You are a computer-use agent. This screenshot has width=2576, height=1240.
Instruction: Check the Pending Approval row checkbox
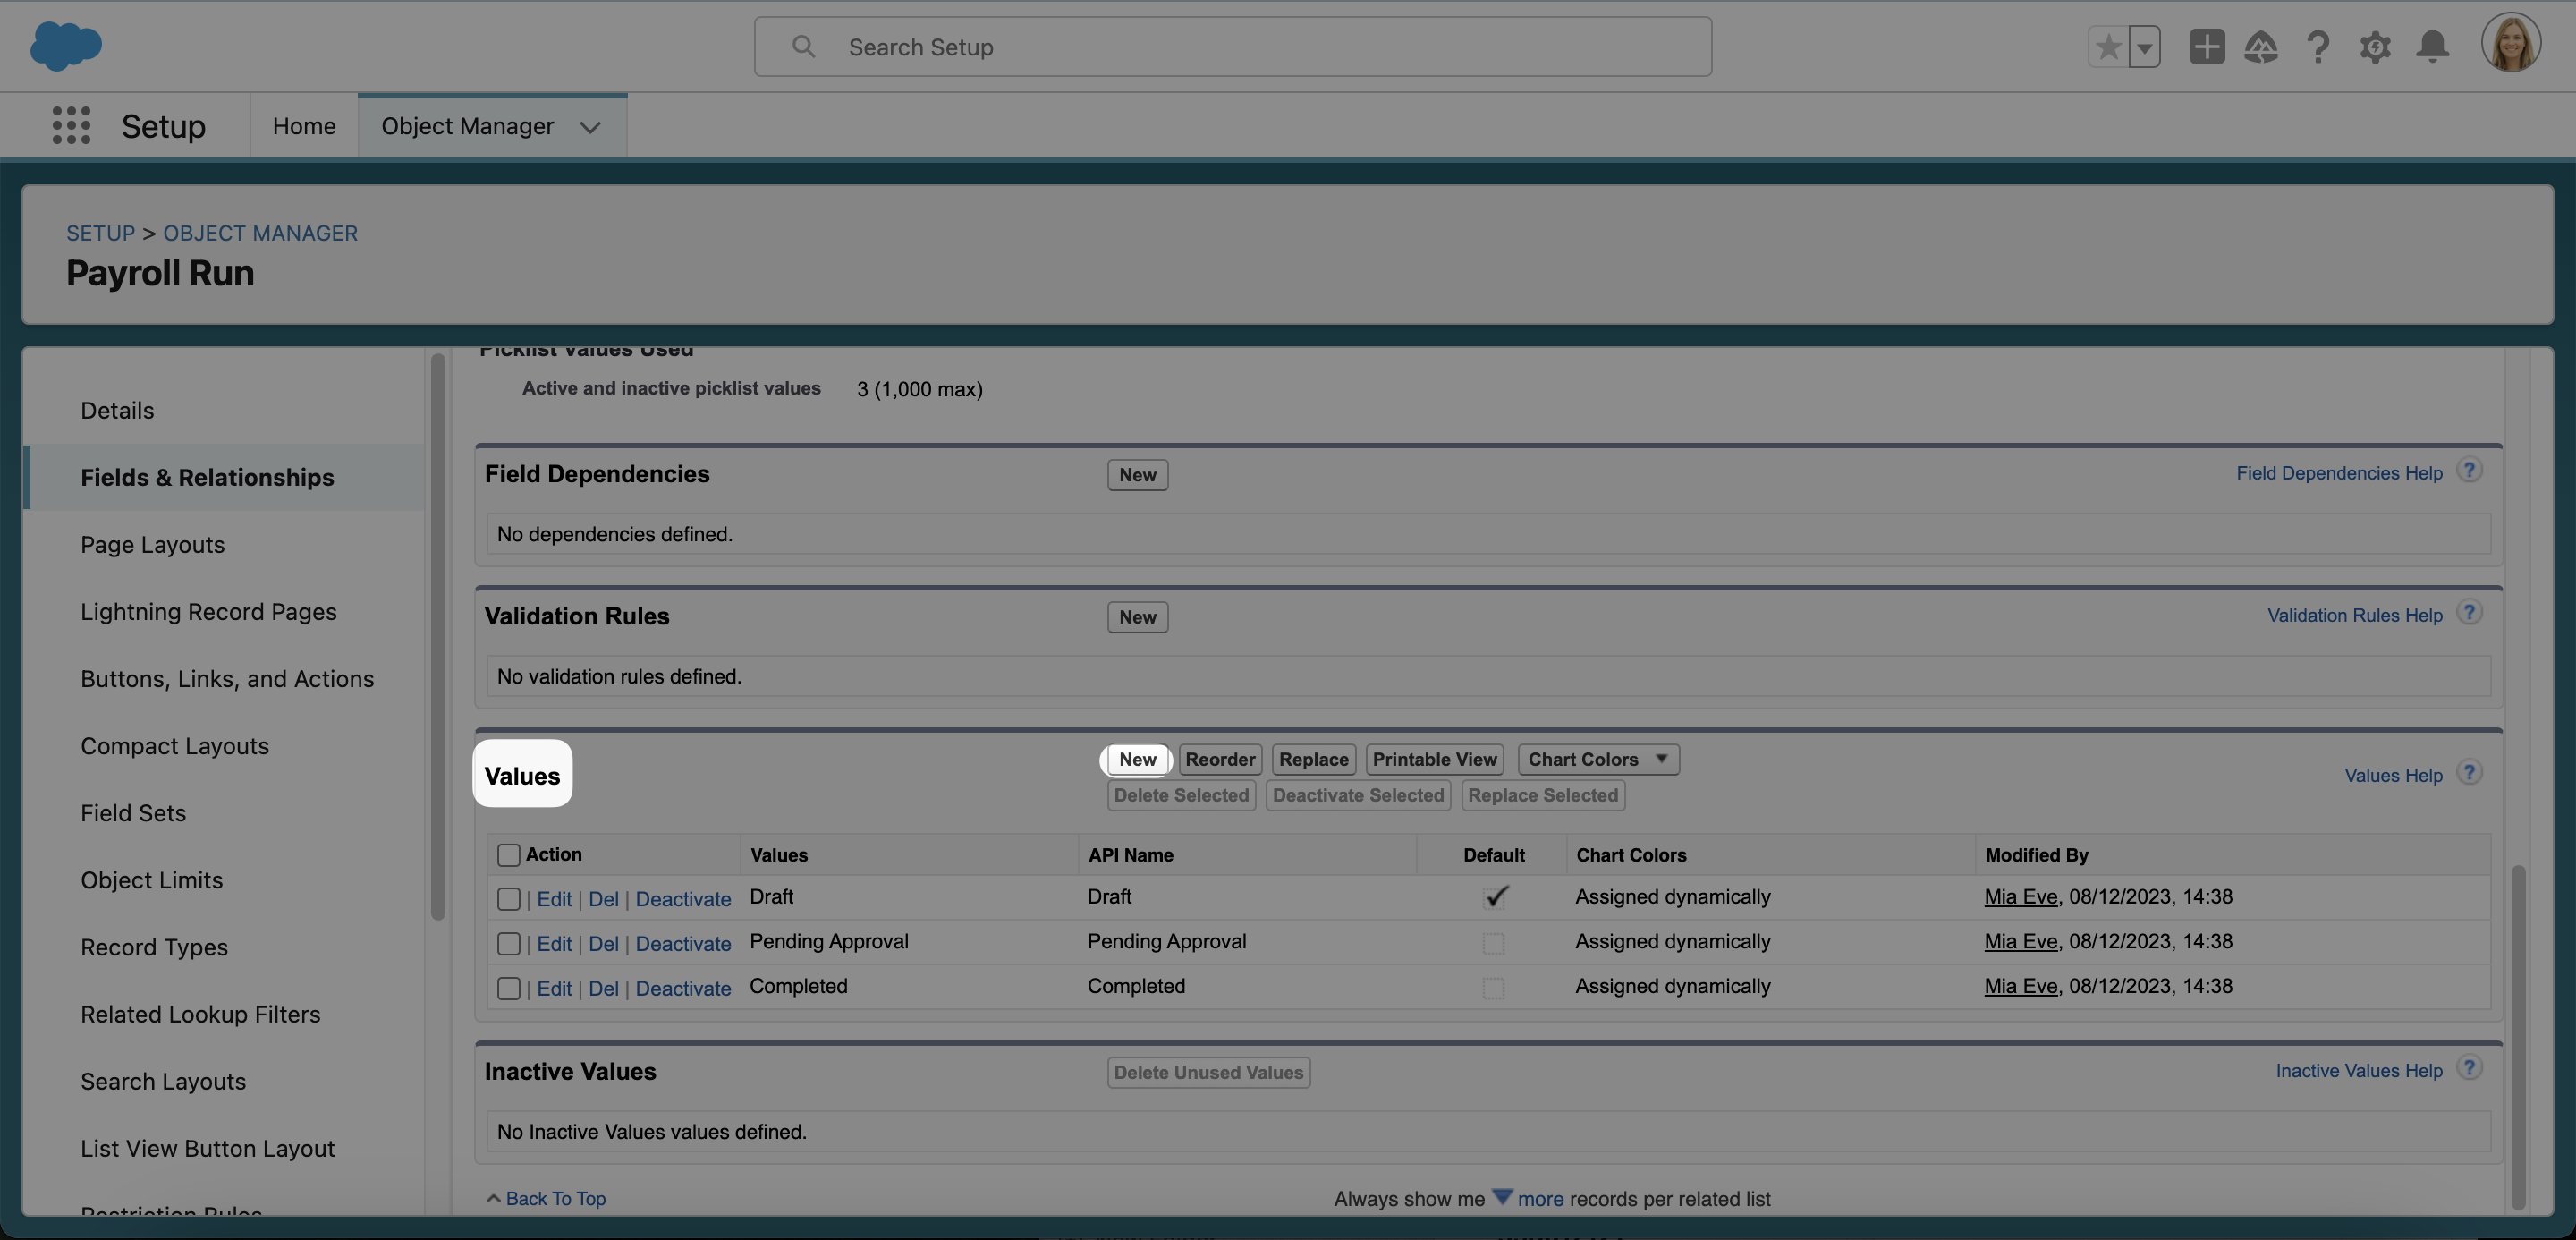(508, 944)
